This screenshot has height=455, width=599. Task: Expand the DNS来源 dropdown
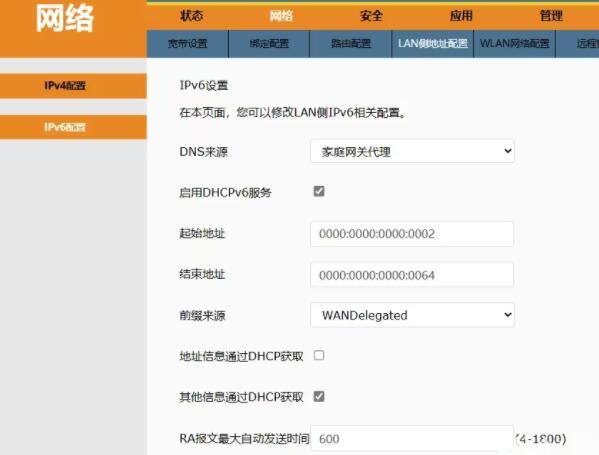tap(413, 151)
